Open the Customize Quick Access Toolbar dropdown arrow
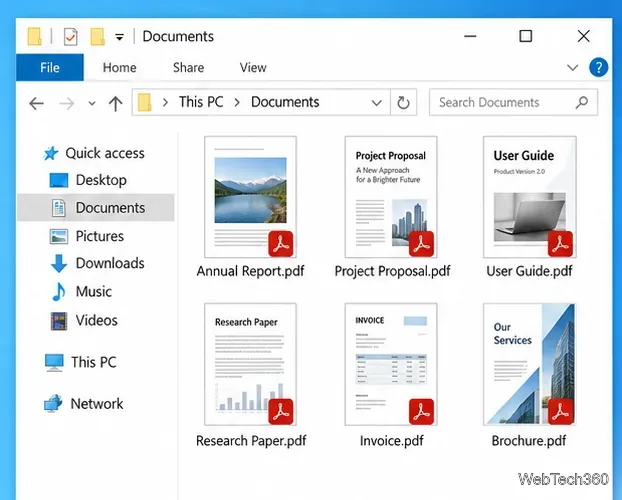 tap(119, 37)
